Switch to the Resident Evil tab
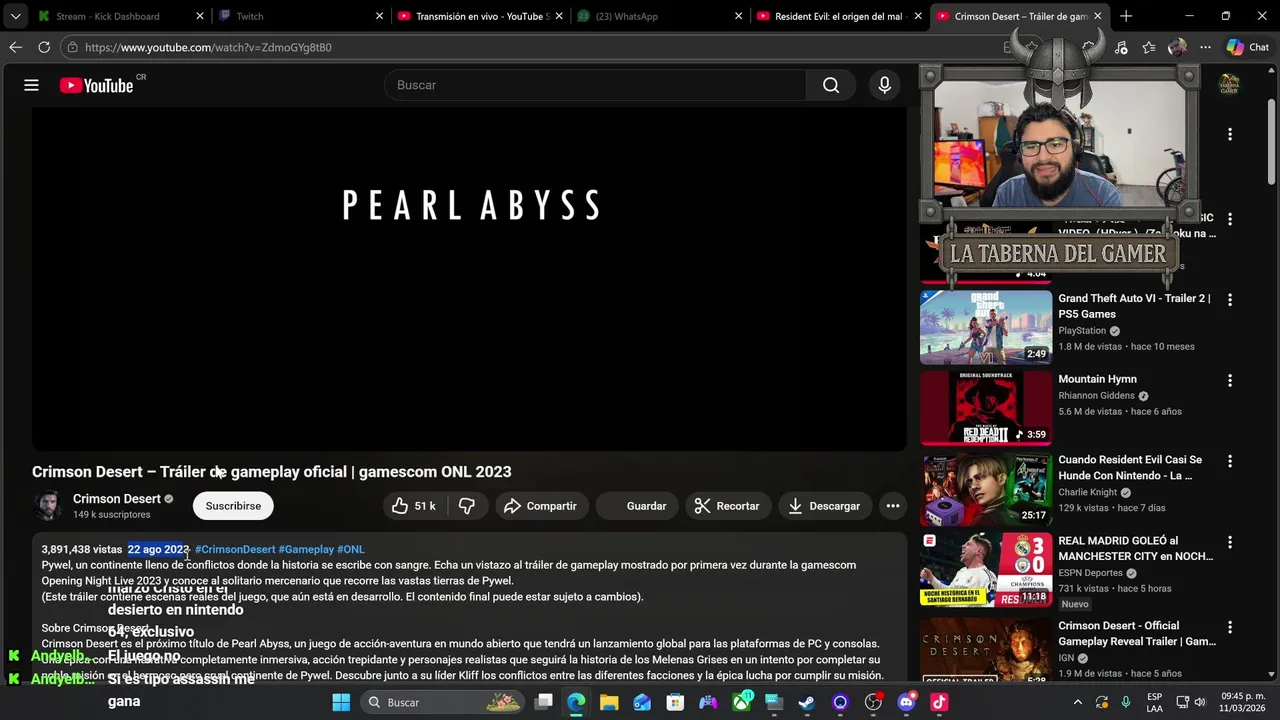 [840, 16]
